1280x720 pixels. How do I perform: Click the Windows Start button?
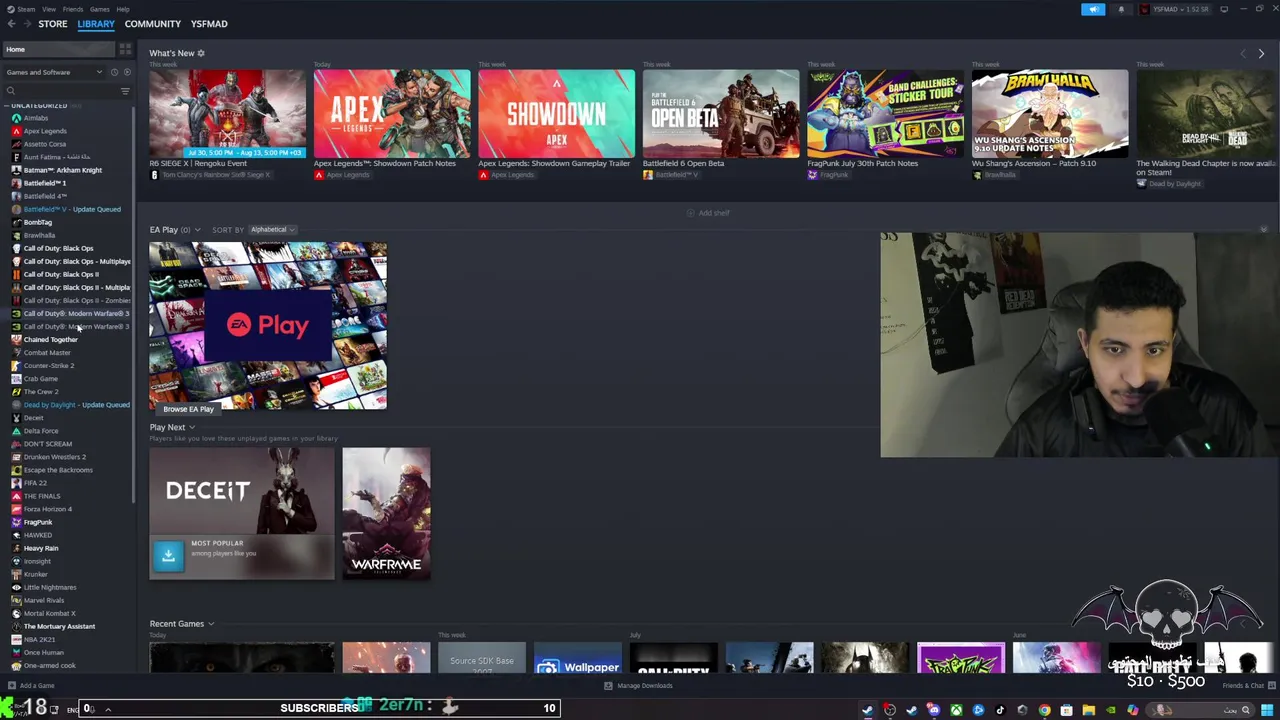(x=1267, y=710)
